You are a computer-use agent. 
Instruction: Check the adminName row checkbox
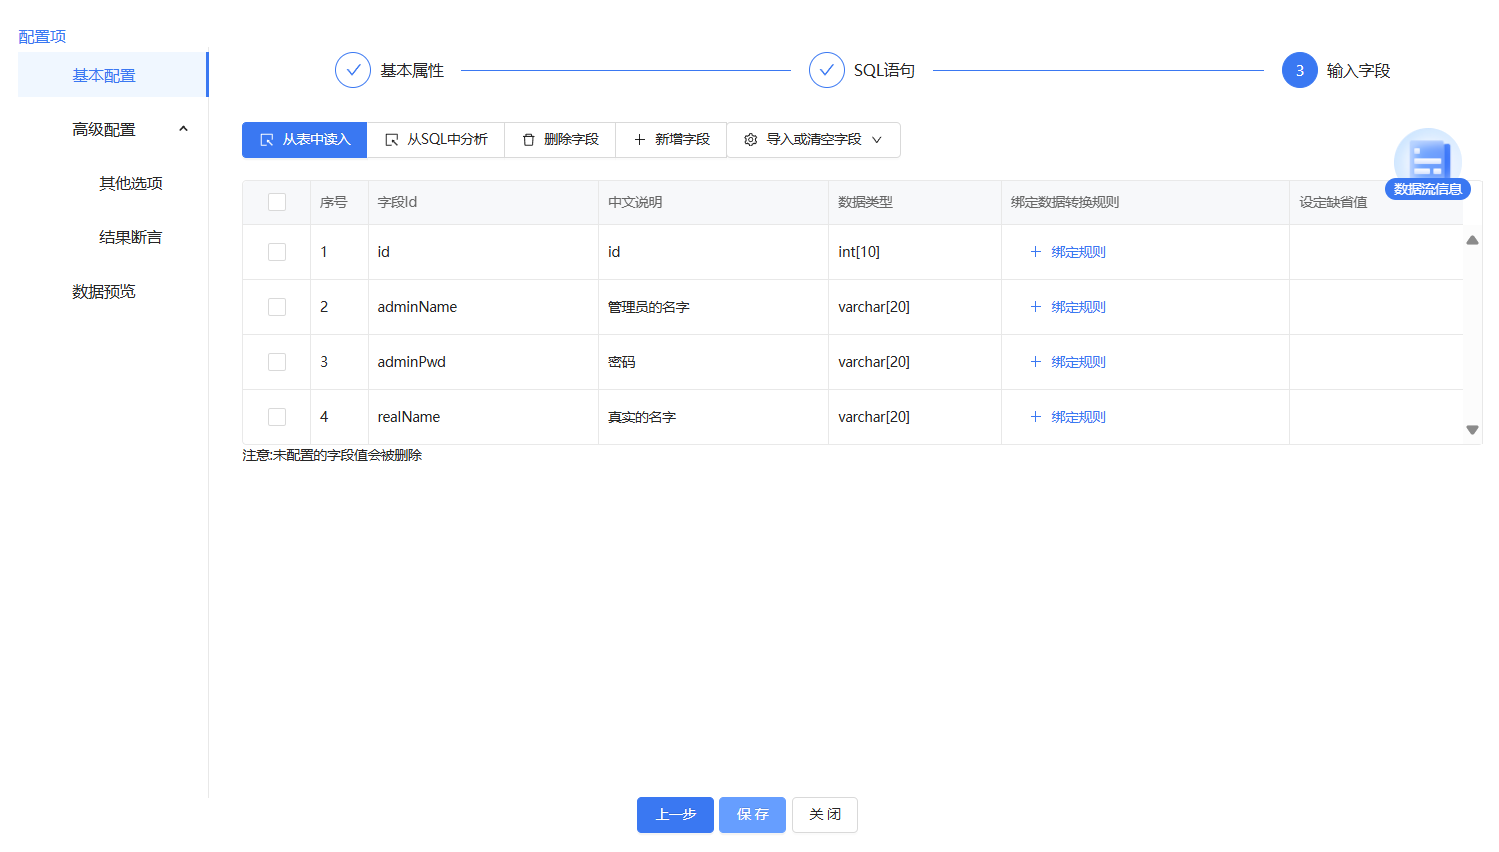coord(277,307)
